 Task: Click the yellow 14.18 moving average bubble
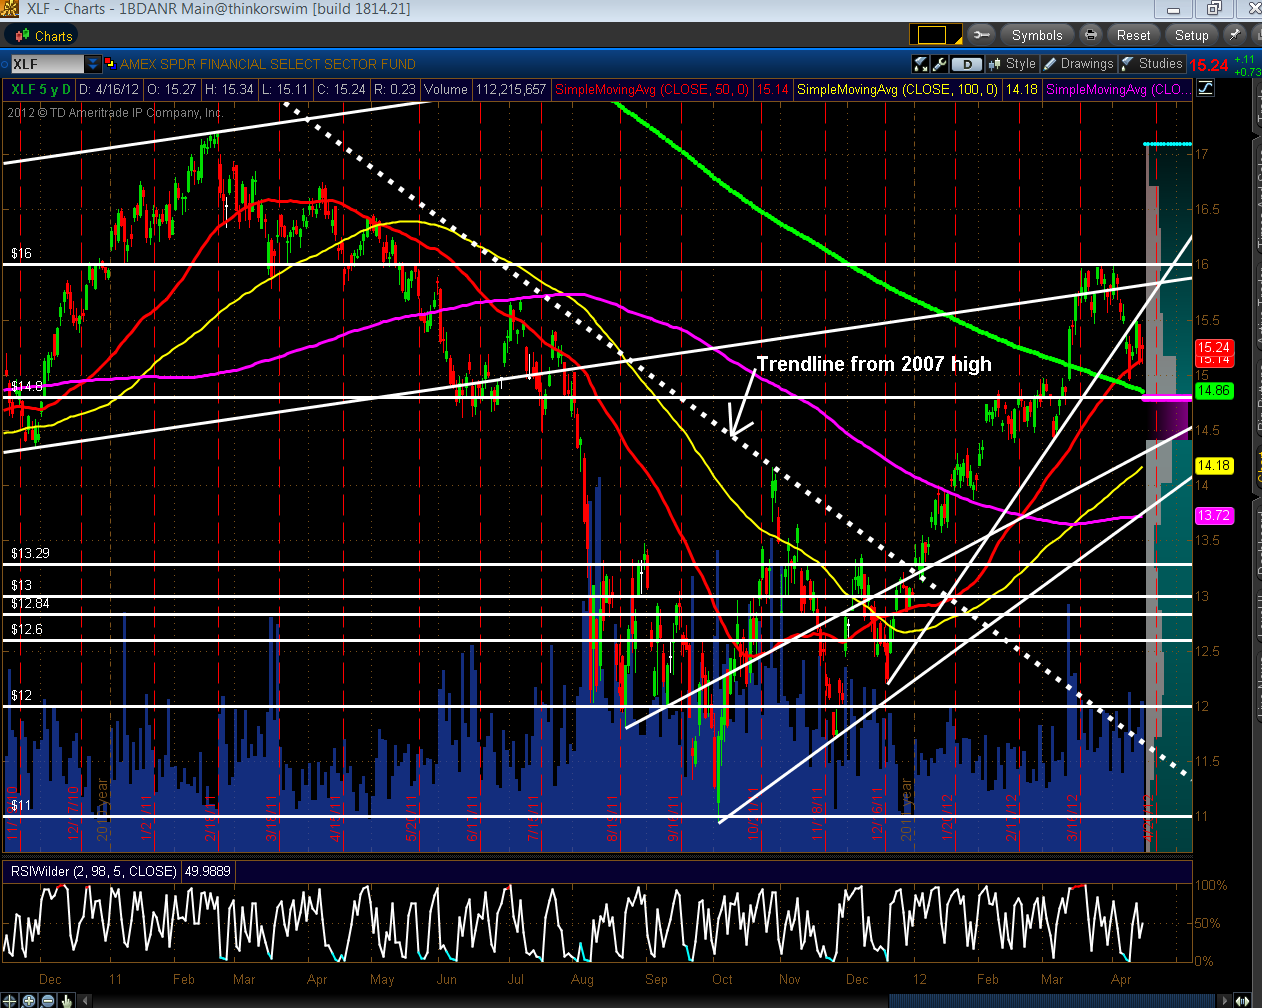1213,465
